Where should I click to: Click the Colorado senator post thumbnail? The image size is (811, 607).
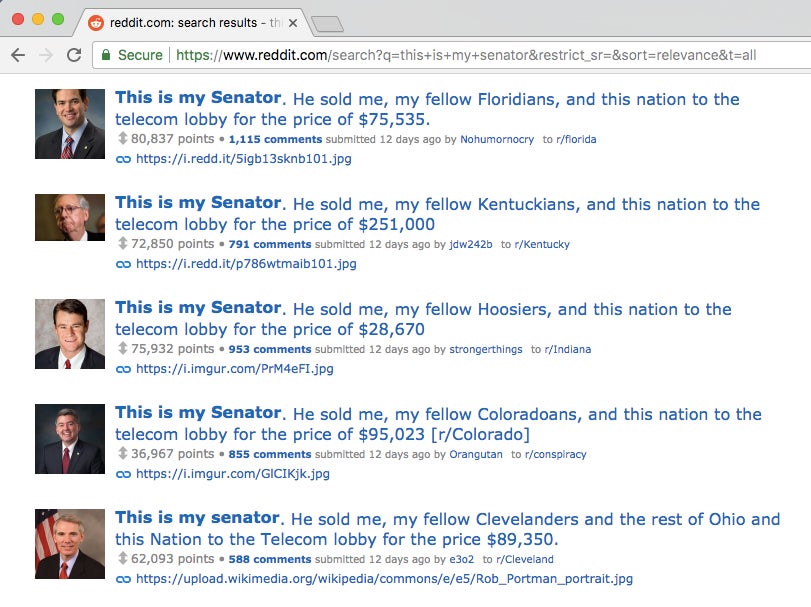pyautogui.click(x=70, y=439)
